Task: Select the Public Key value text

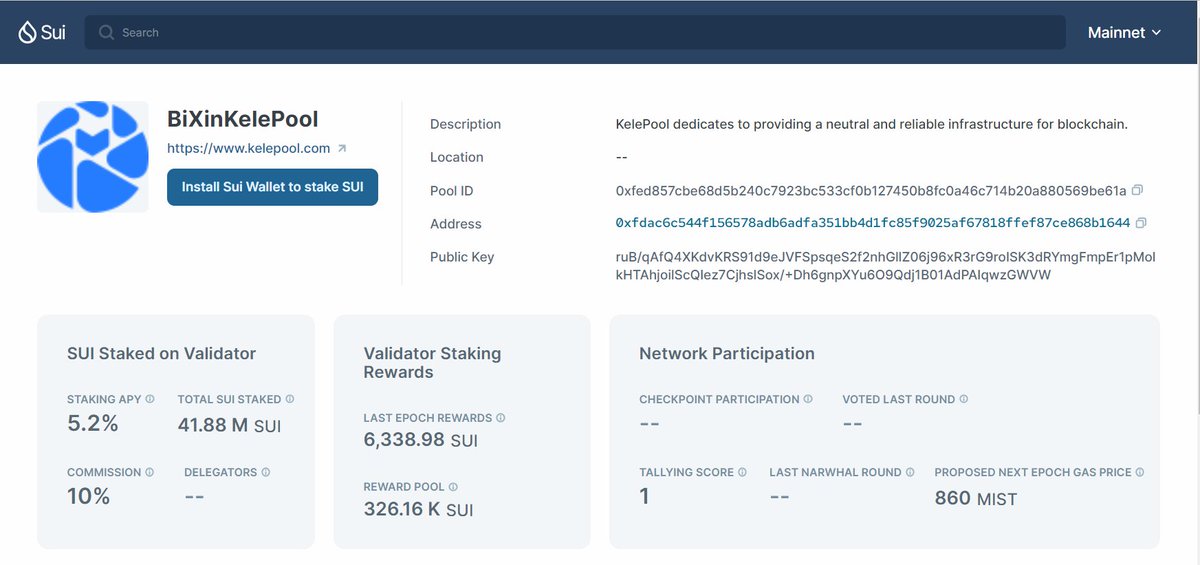Action: pos(885,265)
